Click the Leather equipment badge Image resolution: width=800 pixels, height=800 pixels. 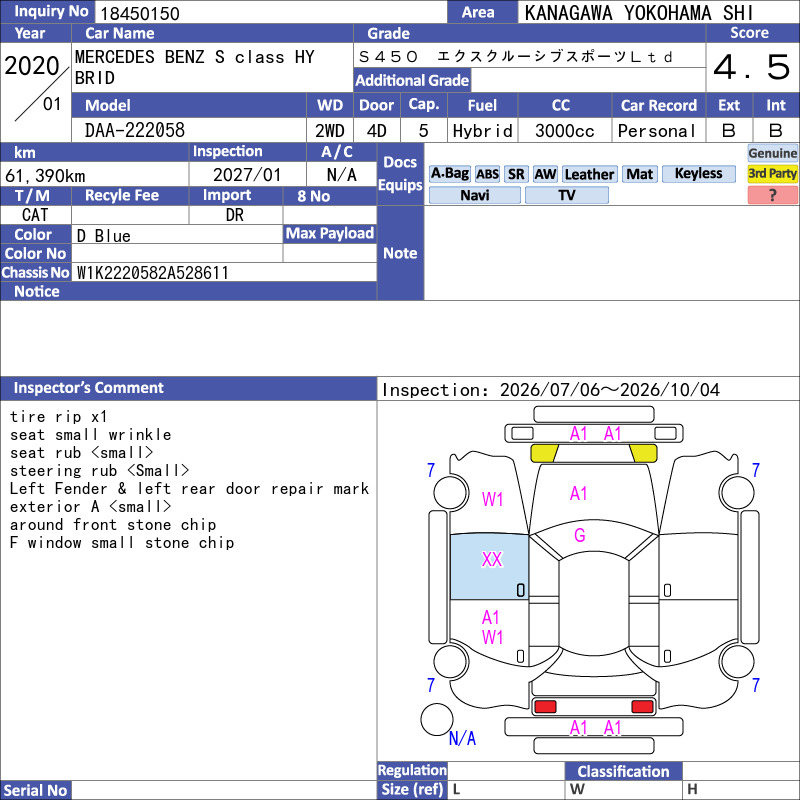(589, 174)
